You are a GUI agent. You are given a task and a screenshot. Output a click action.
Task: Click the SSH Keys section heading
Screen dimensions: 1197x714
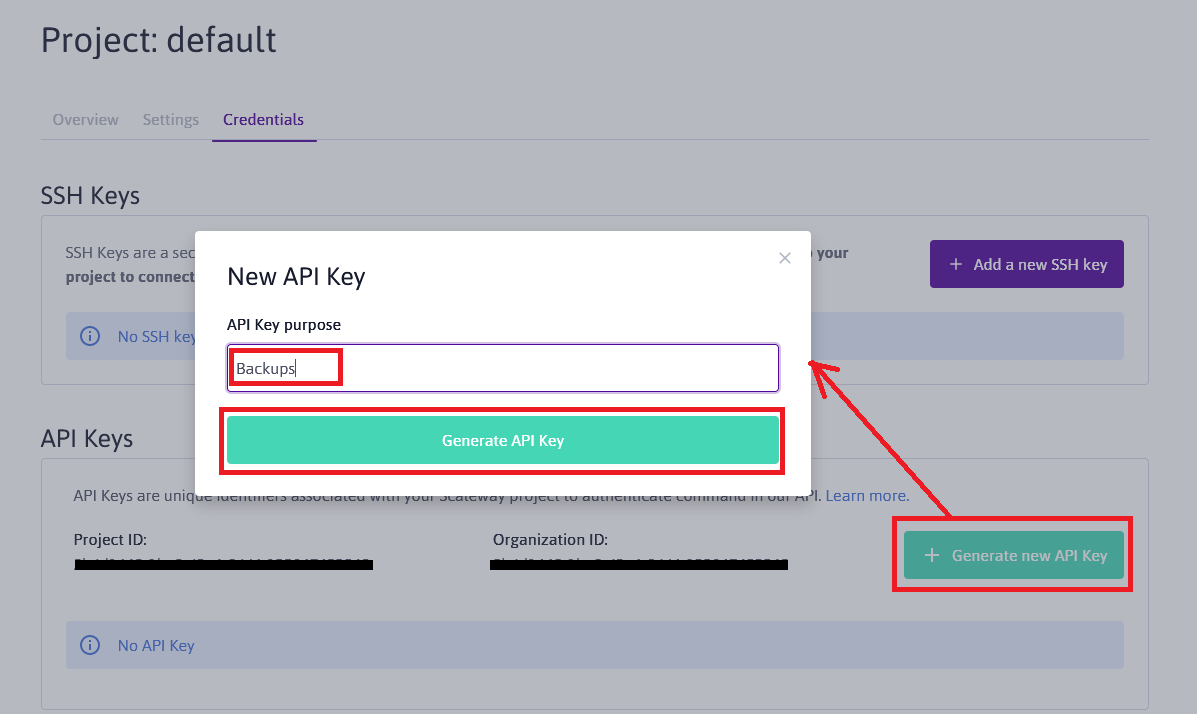(90, 195)
